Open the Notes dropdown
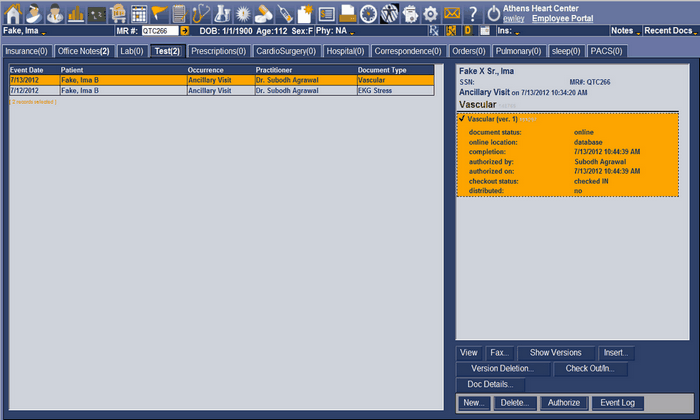 click(625, 31)
